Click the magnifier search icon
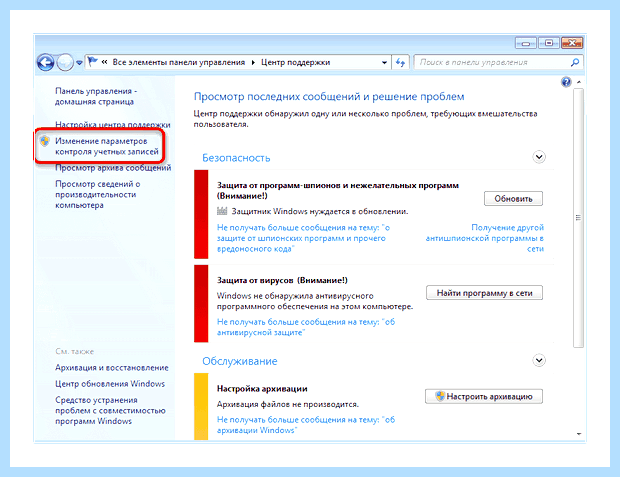Screen dimensions: 620x477 coord(575,62)
